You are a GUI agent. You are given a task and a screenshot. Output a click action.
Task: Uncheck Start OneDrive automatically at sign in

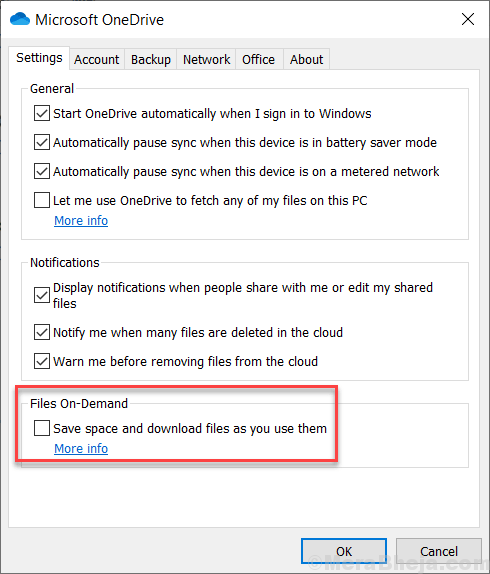[42, 113]
